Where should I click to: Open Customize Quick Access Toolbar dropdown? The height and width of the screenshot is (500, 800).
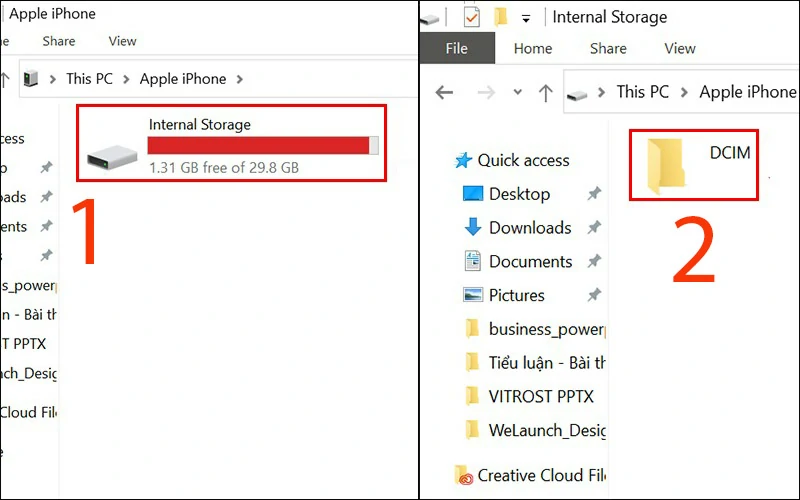[526, 19]
